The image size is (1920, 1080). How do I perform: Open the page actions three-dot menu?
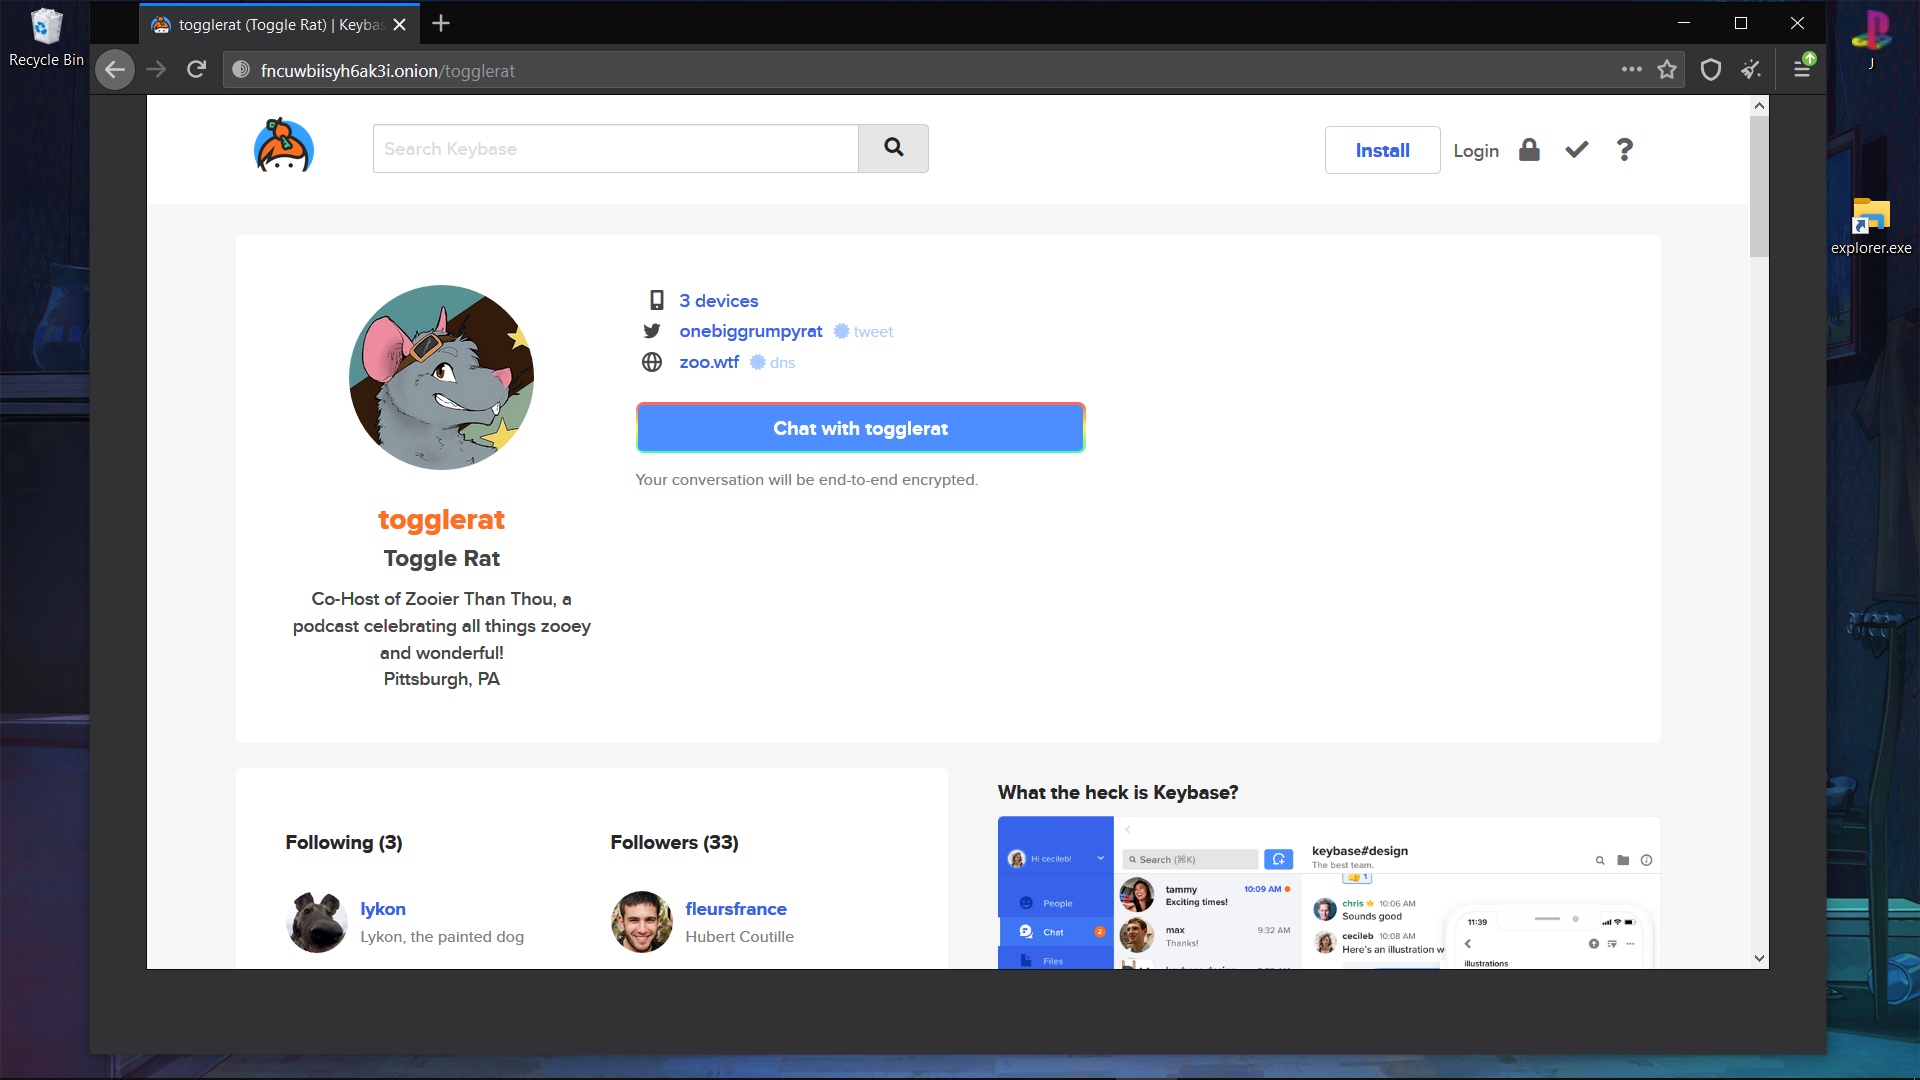1632,70
